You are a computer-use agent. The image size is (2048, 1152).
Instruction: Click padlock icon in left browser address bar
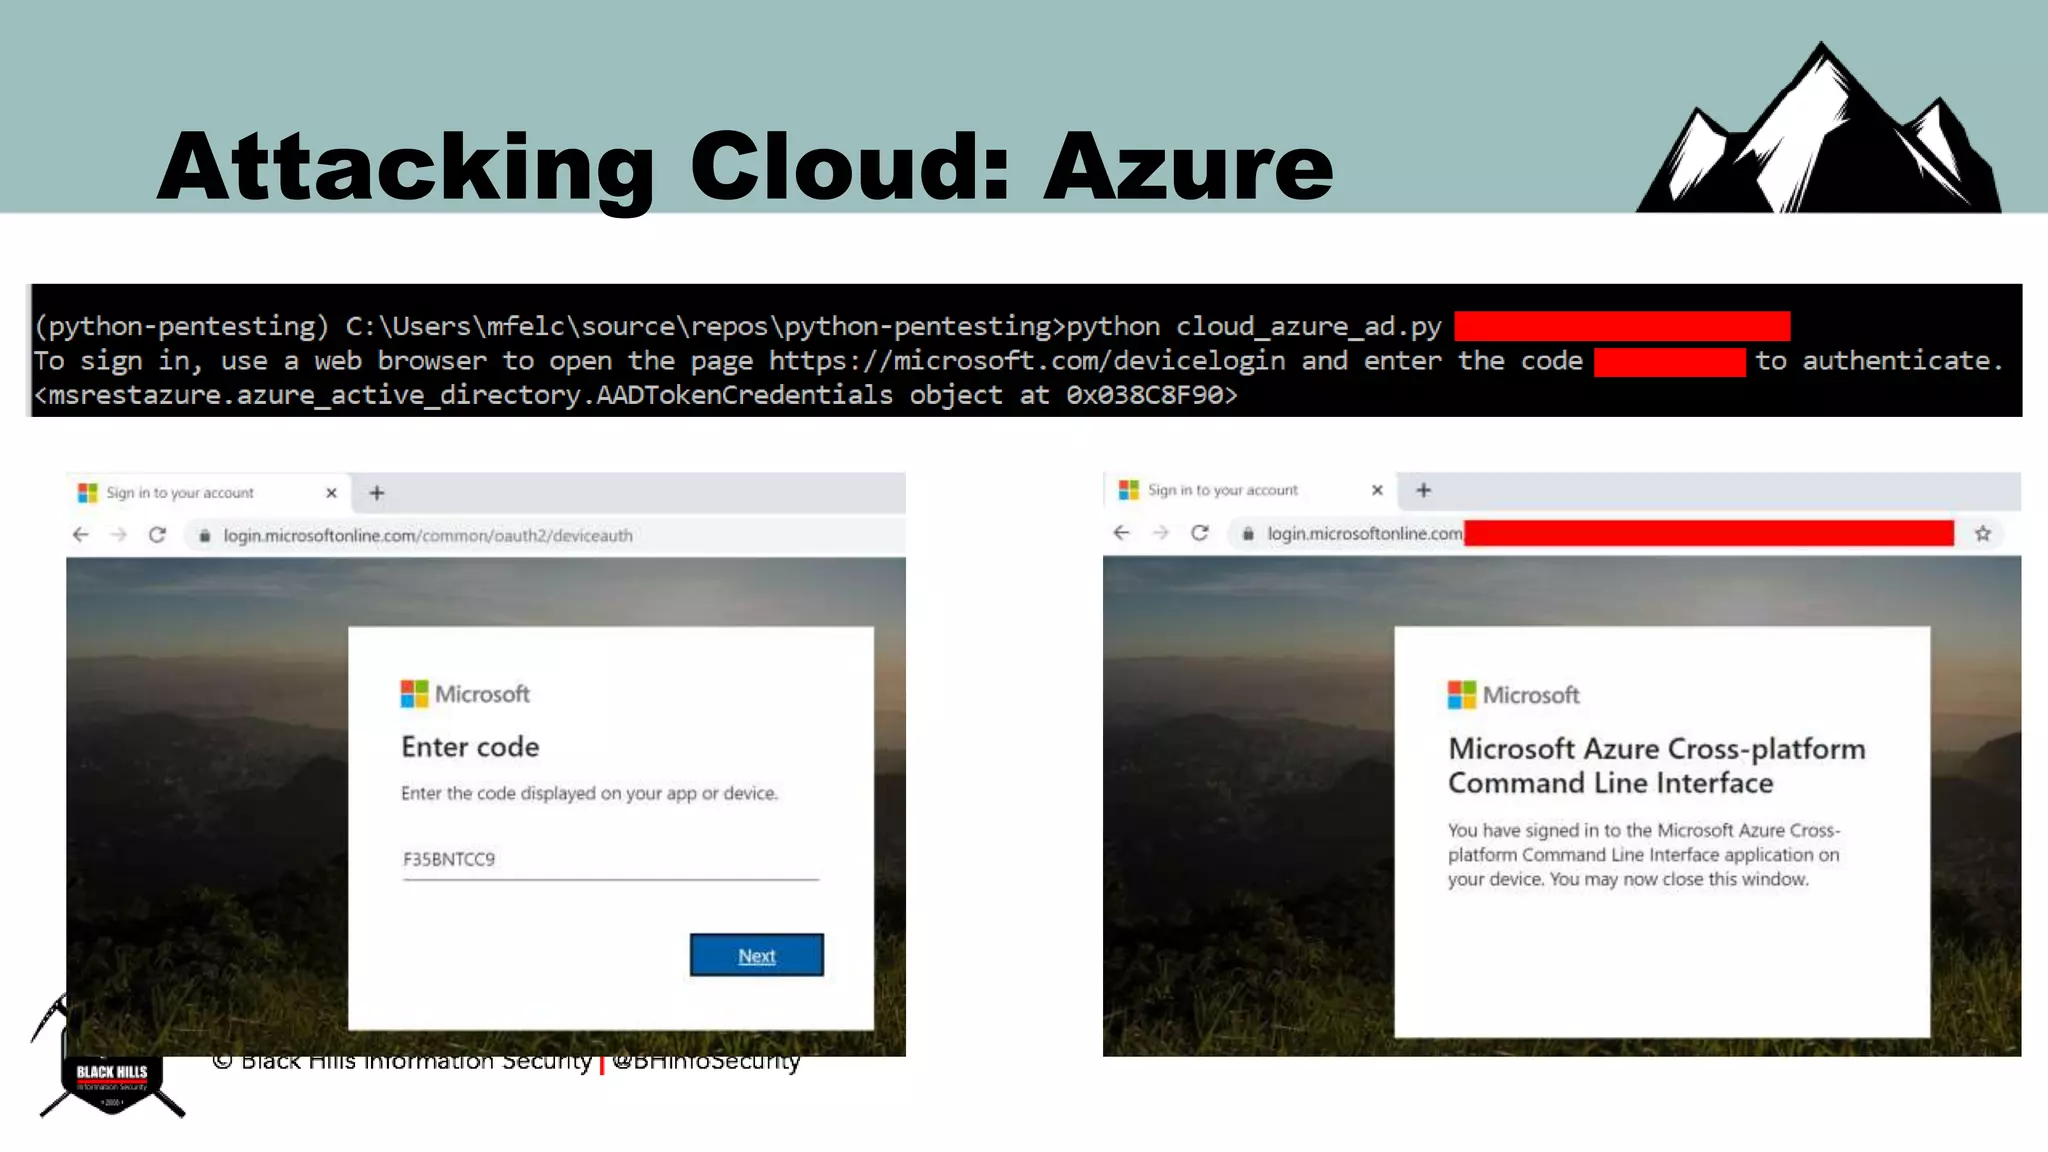click(205, 536)
